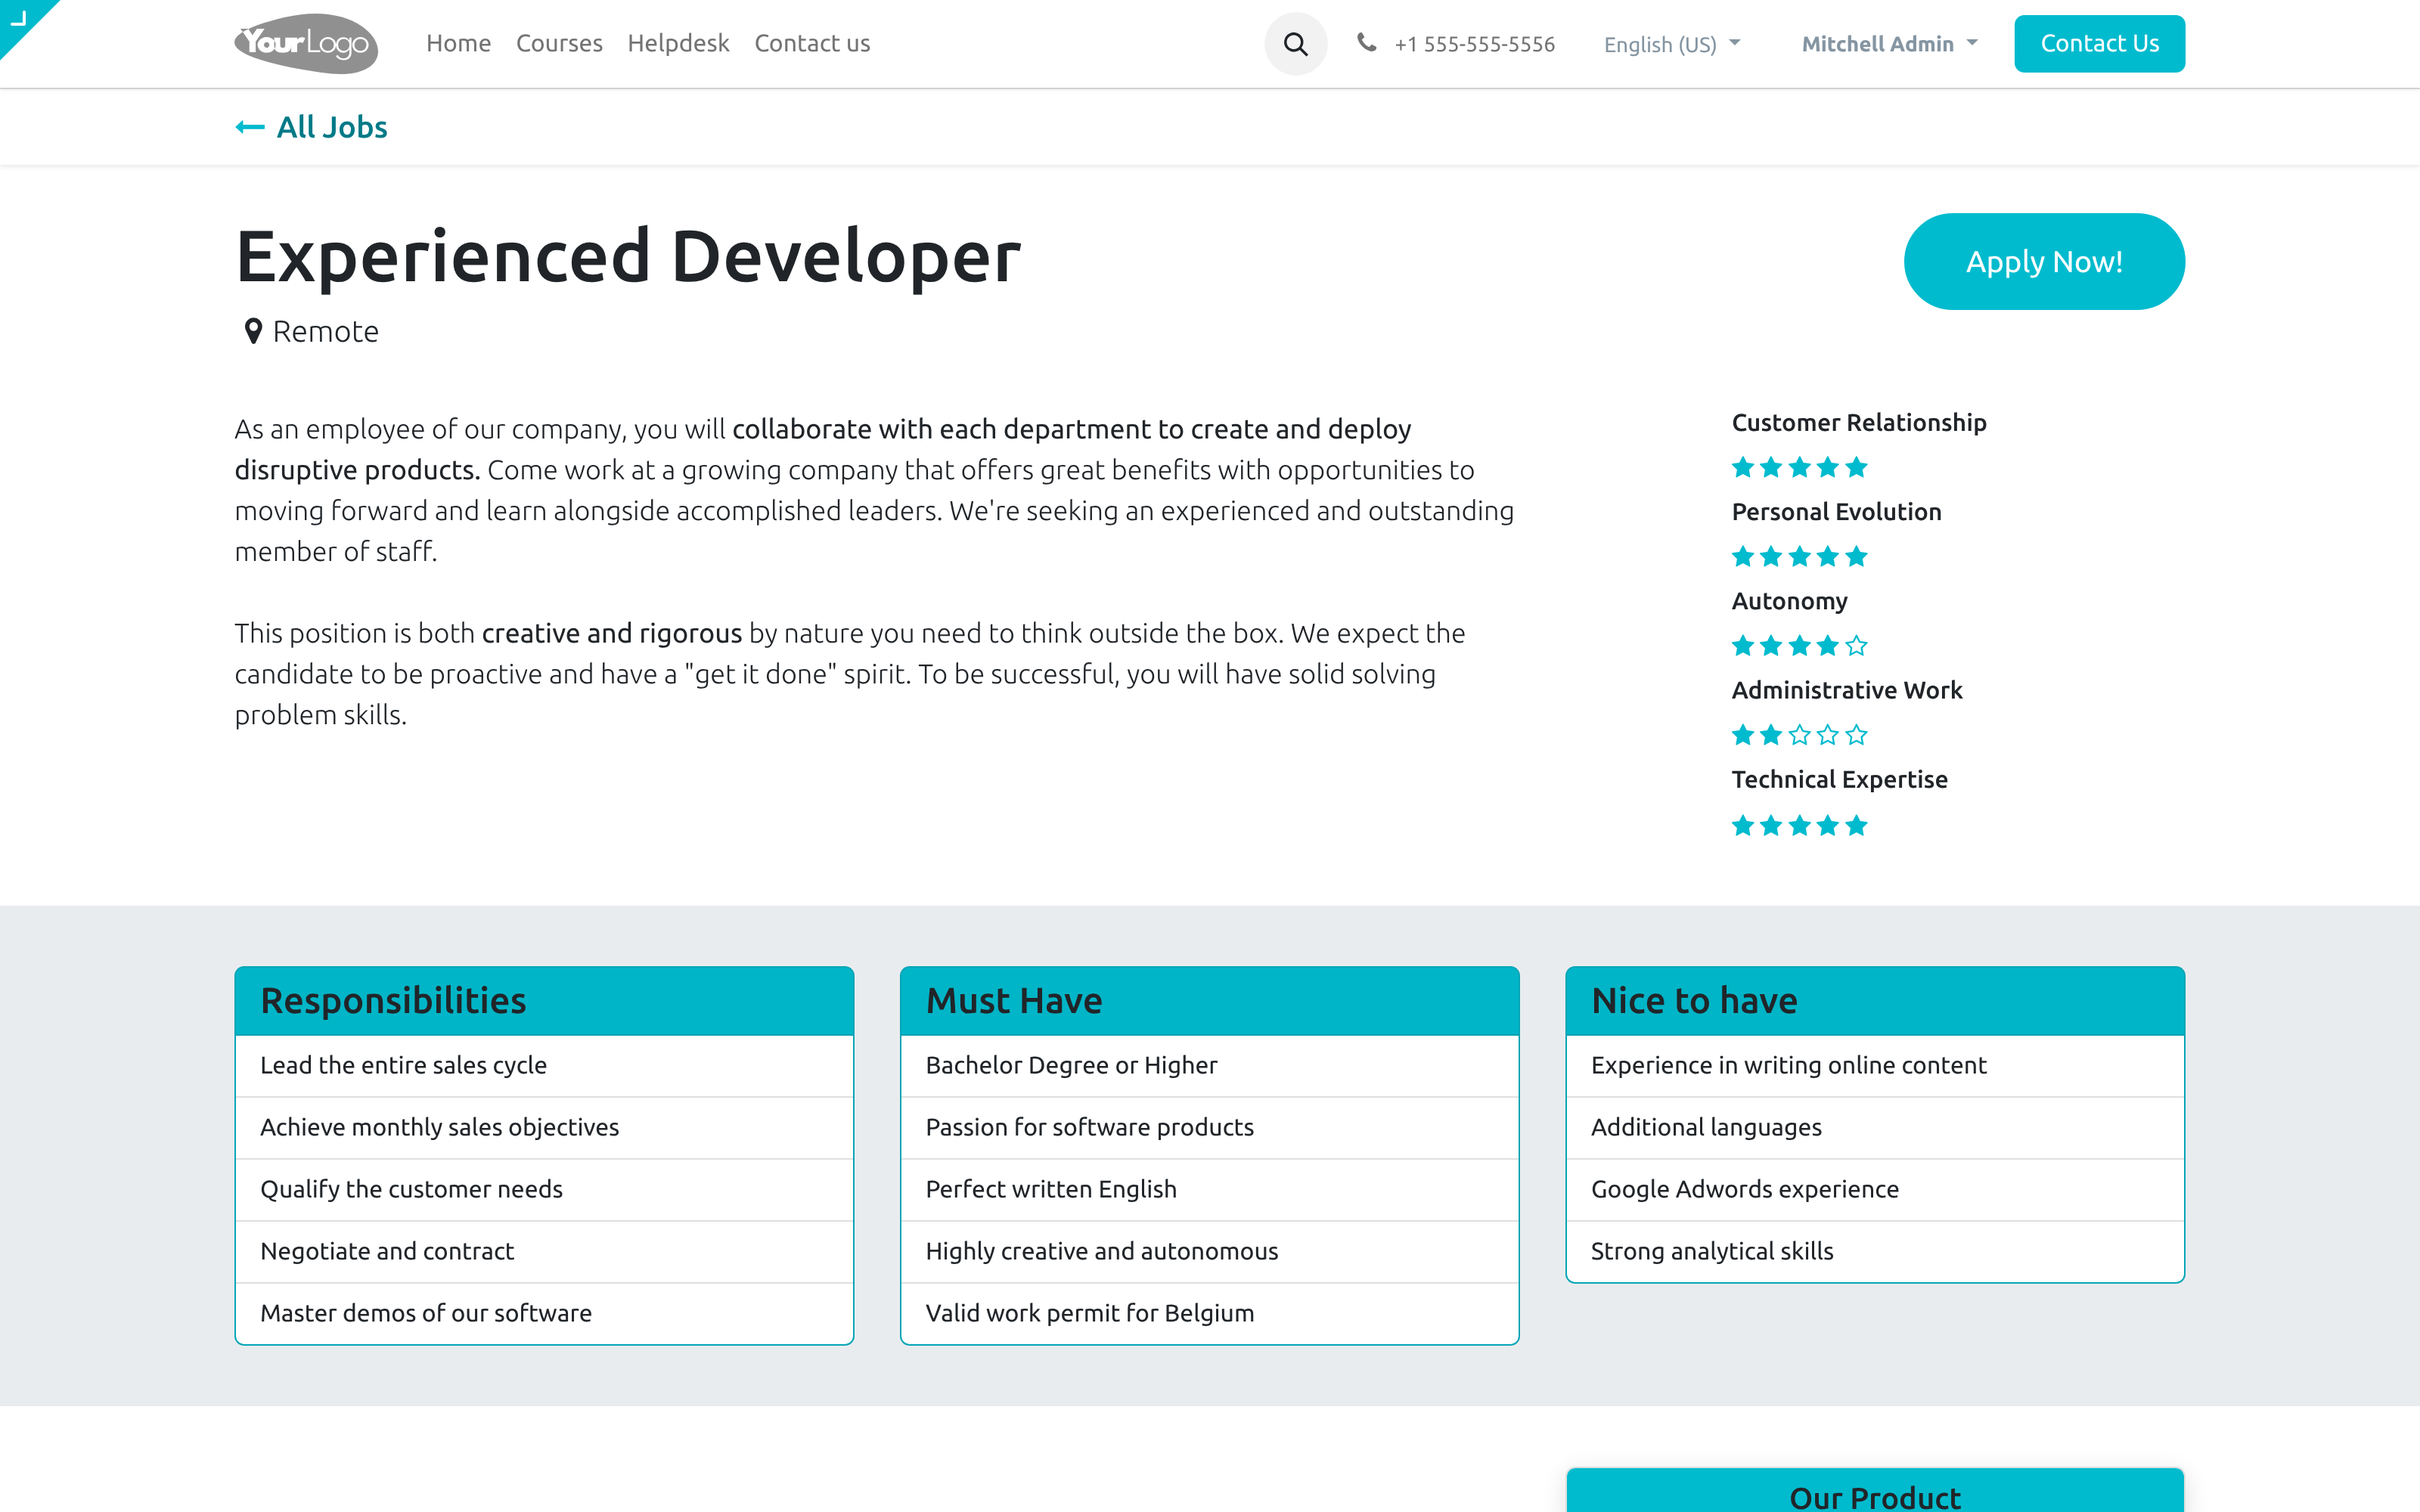Viewport: 2420px width, 1512px height.
Task: Open the Courses menu item
Action: (559, 43)
